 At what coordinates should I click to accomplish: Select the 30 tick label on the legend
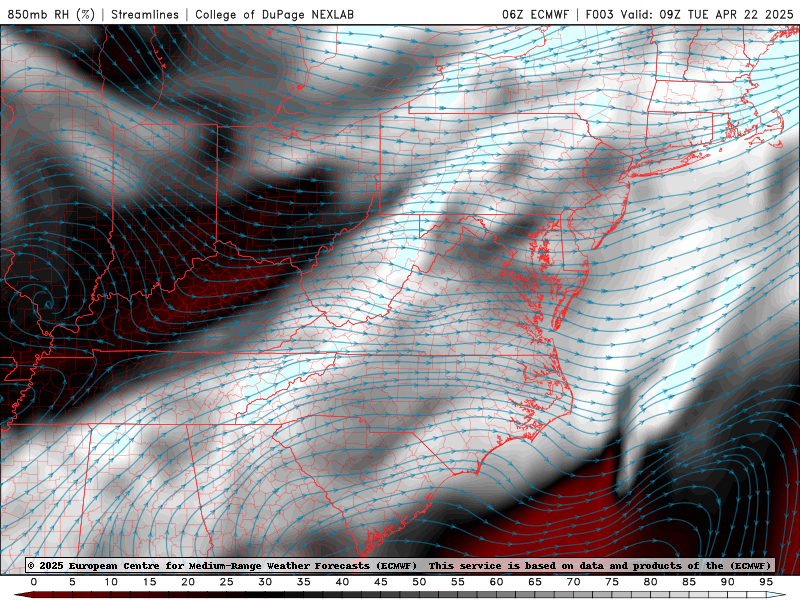pyautogui.click(x=265, y=582)
